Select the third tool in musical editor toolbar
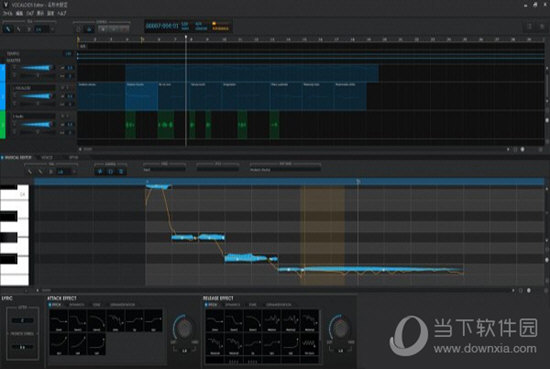The height and width of the screenshot is (369, 550). pyautogui.click(x=51, y=172)
